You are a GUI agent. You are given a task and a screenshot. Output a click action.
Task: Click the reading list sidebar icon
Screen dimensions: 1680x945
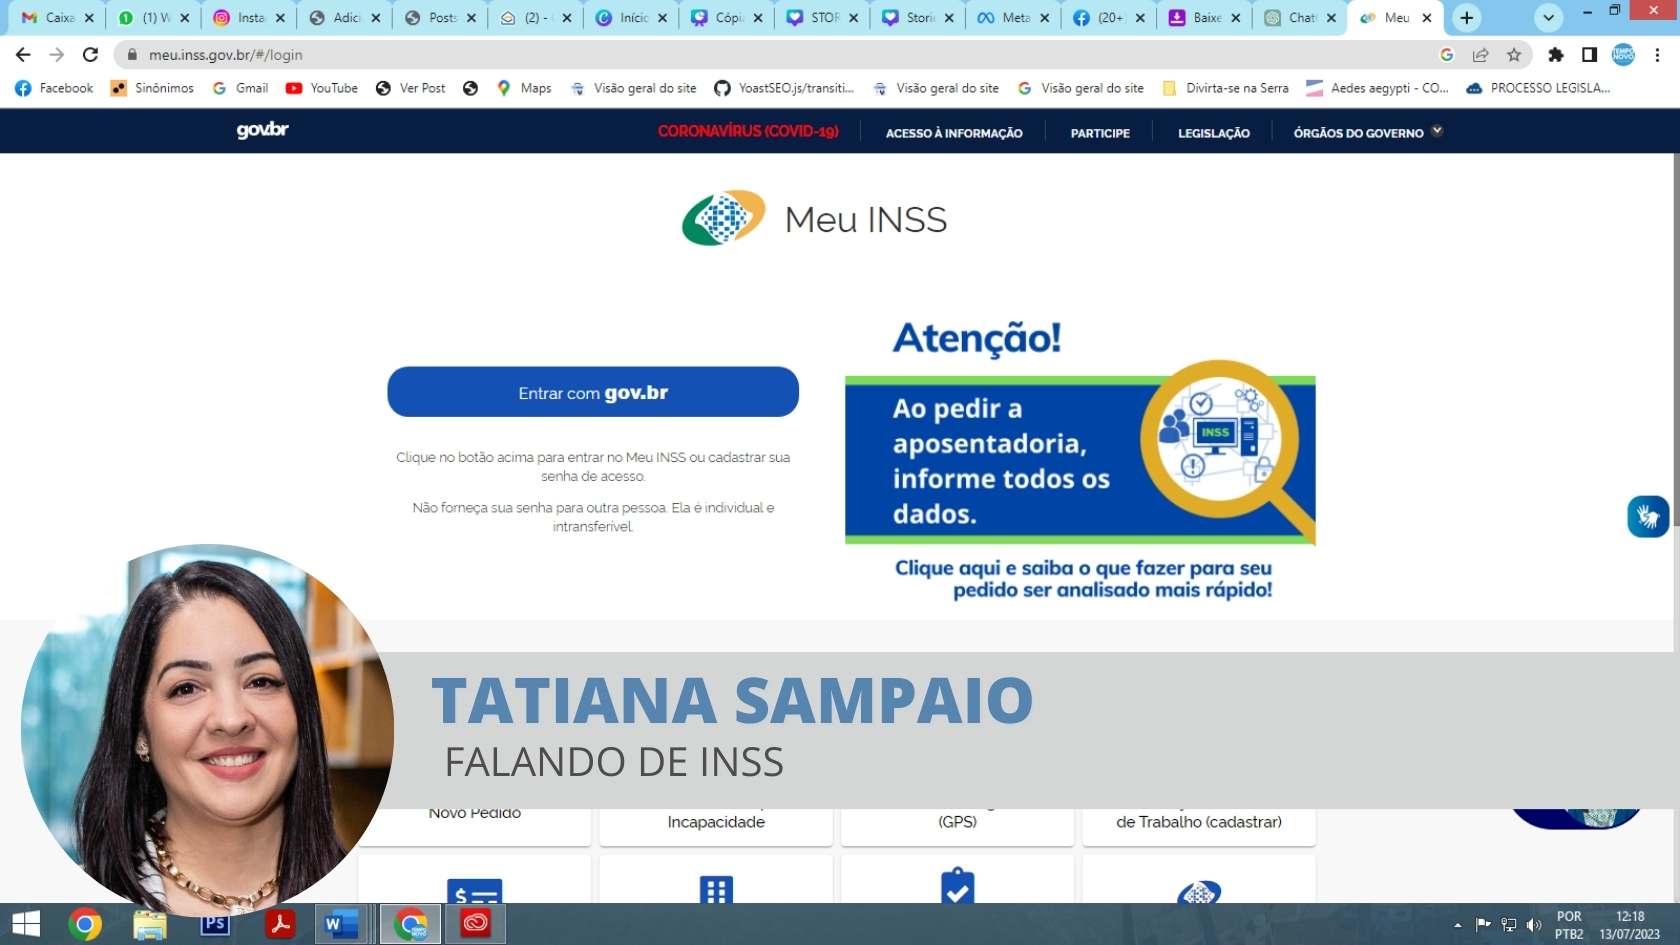click(x=1590, y=55)
